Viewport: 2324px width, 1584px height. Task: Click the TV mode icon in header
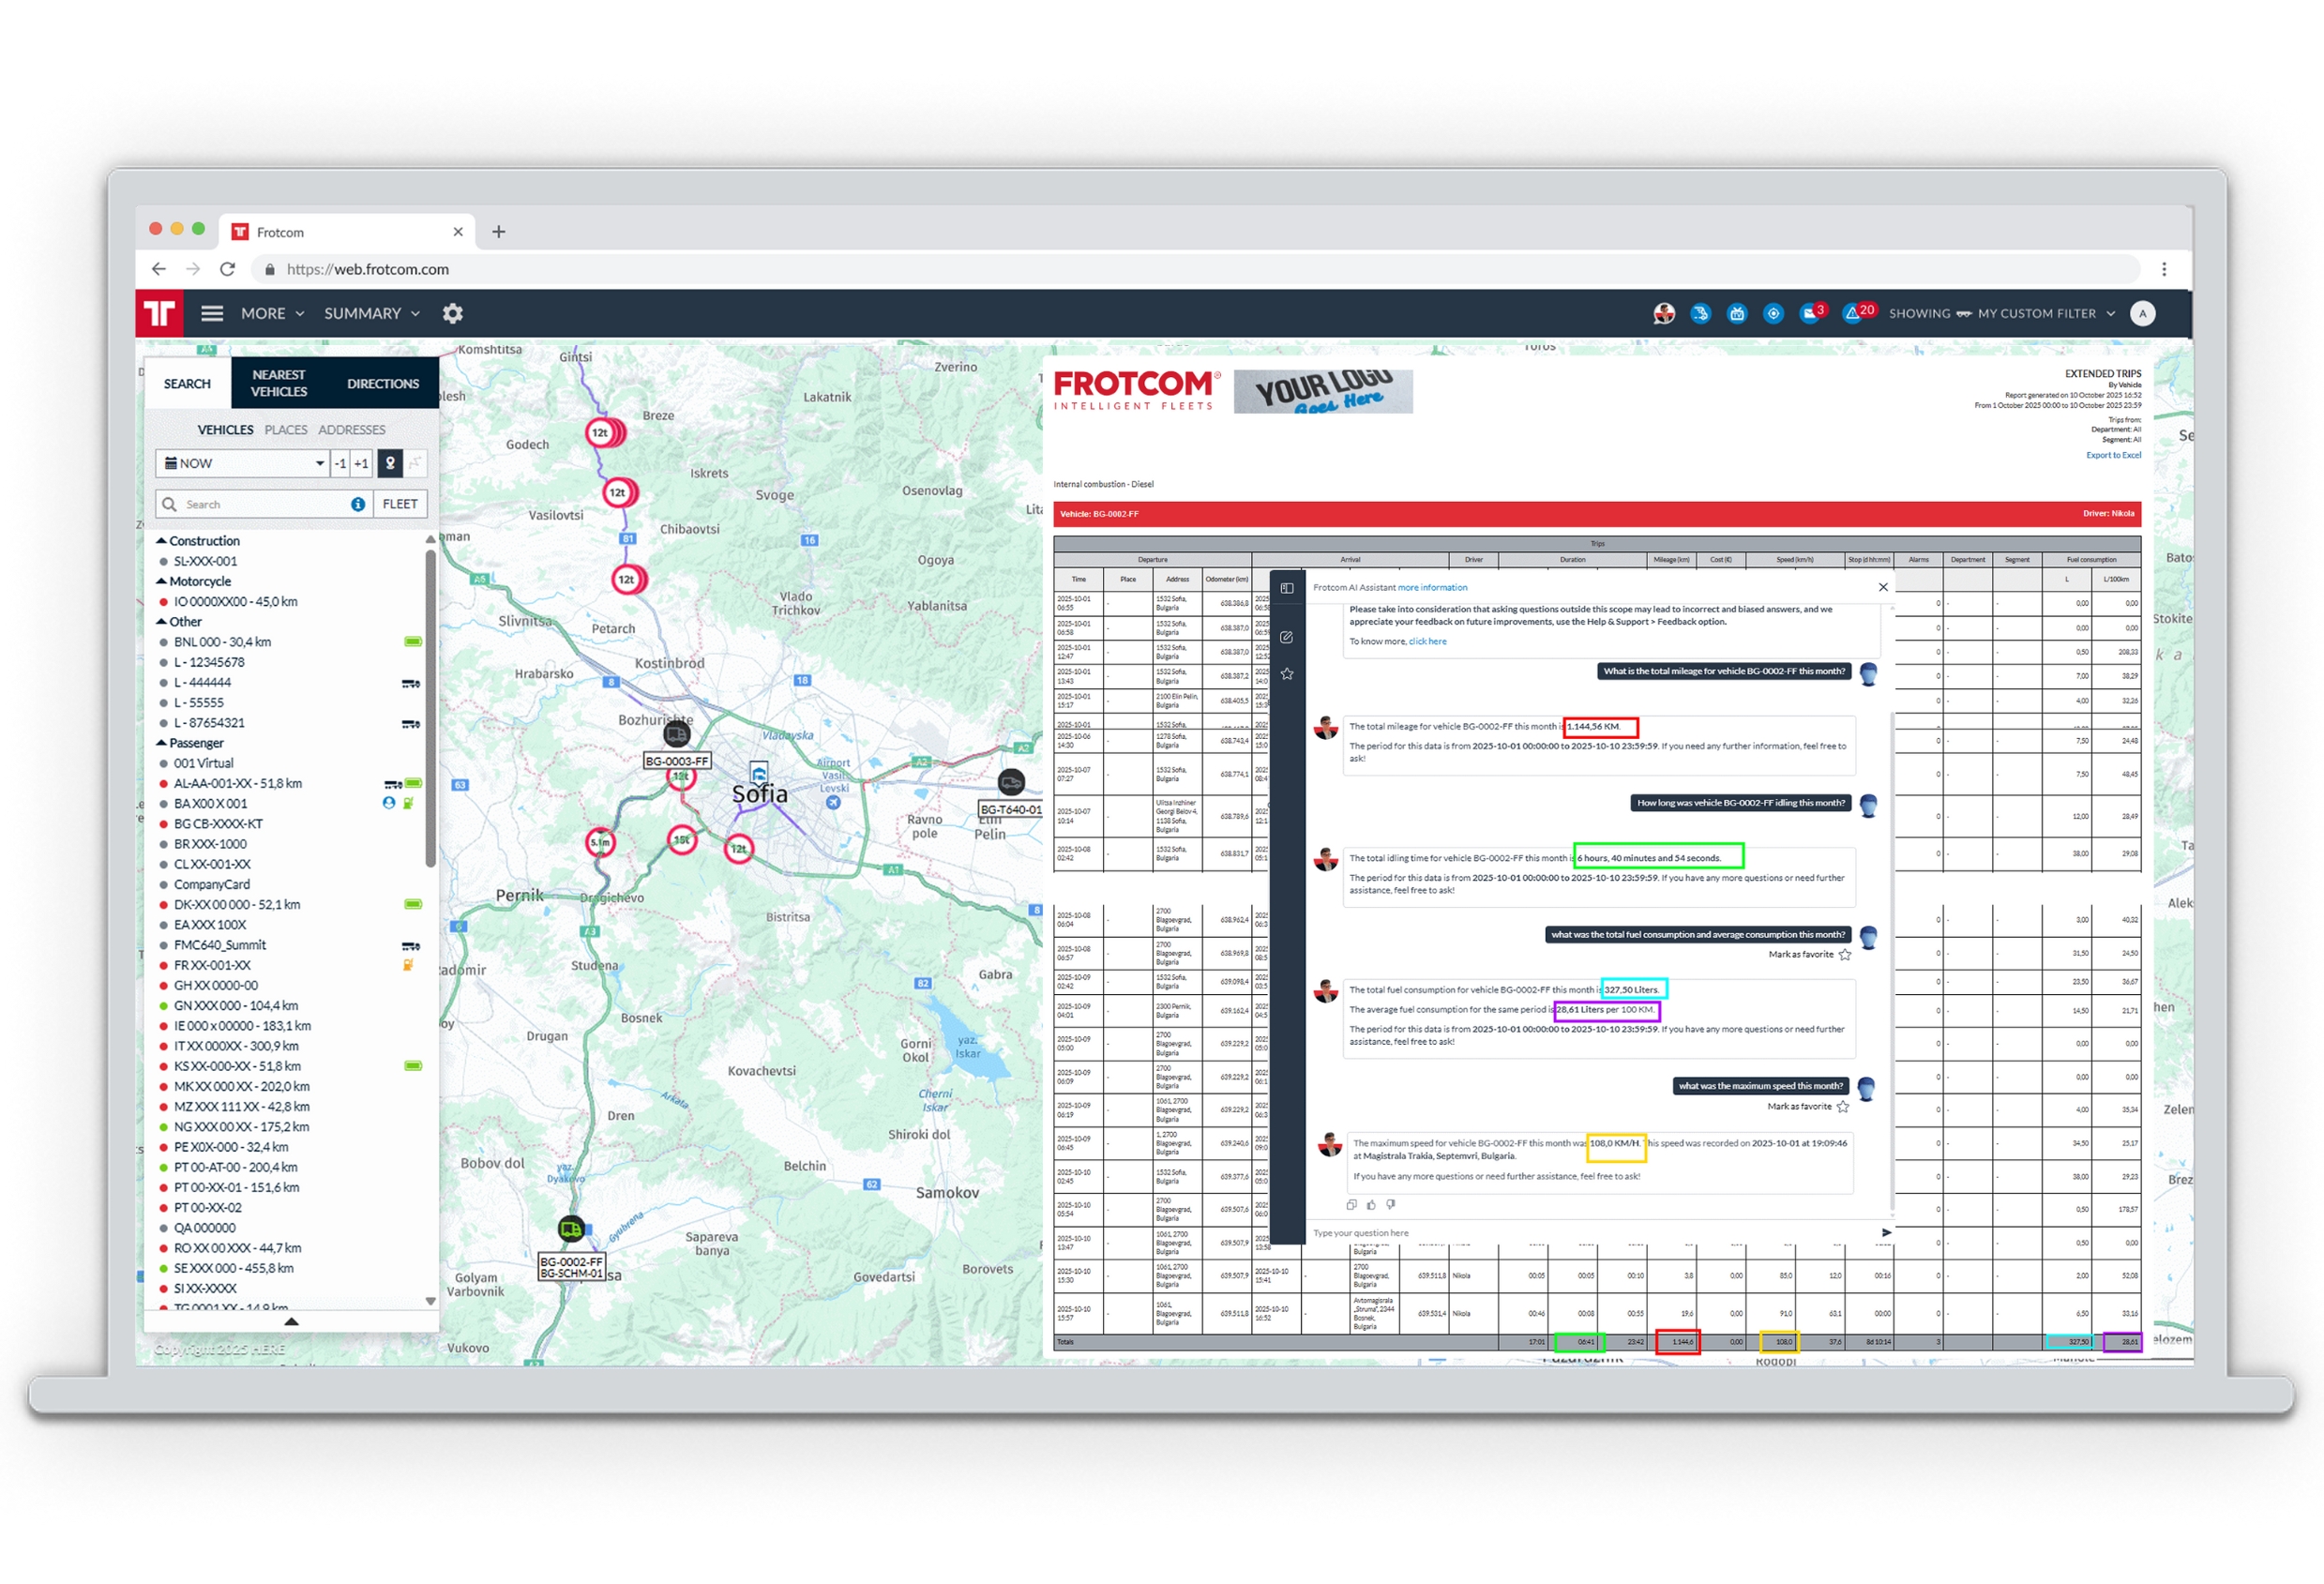click(x=1737, y=314)
